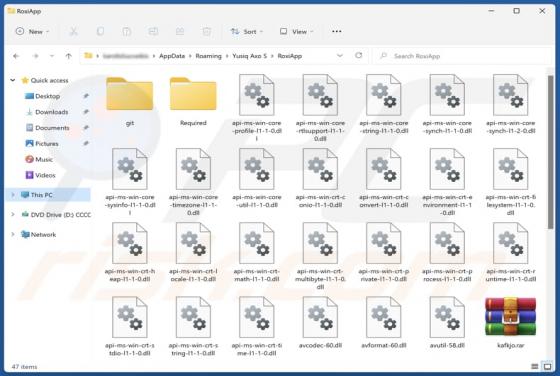Screen dimensions: 560x376
Task: Click the vertical scrollbar thumb
Action: pos(551,152)
